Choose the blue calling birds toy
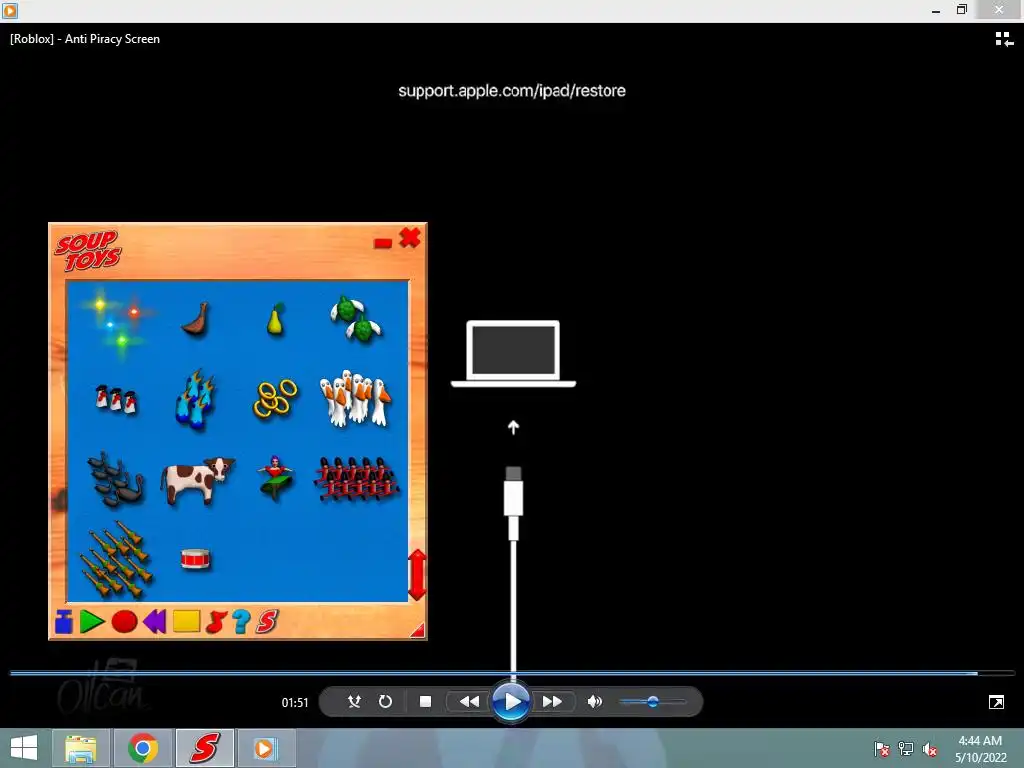Viewport: 1024px width, 768px height. pyautogui.click(x=195, y=399)
